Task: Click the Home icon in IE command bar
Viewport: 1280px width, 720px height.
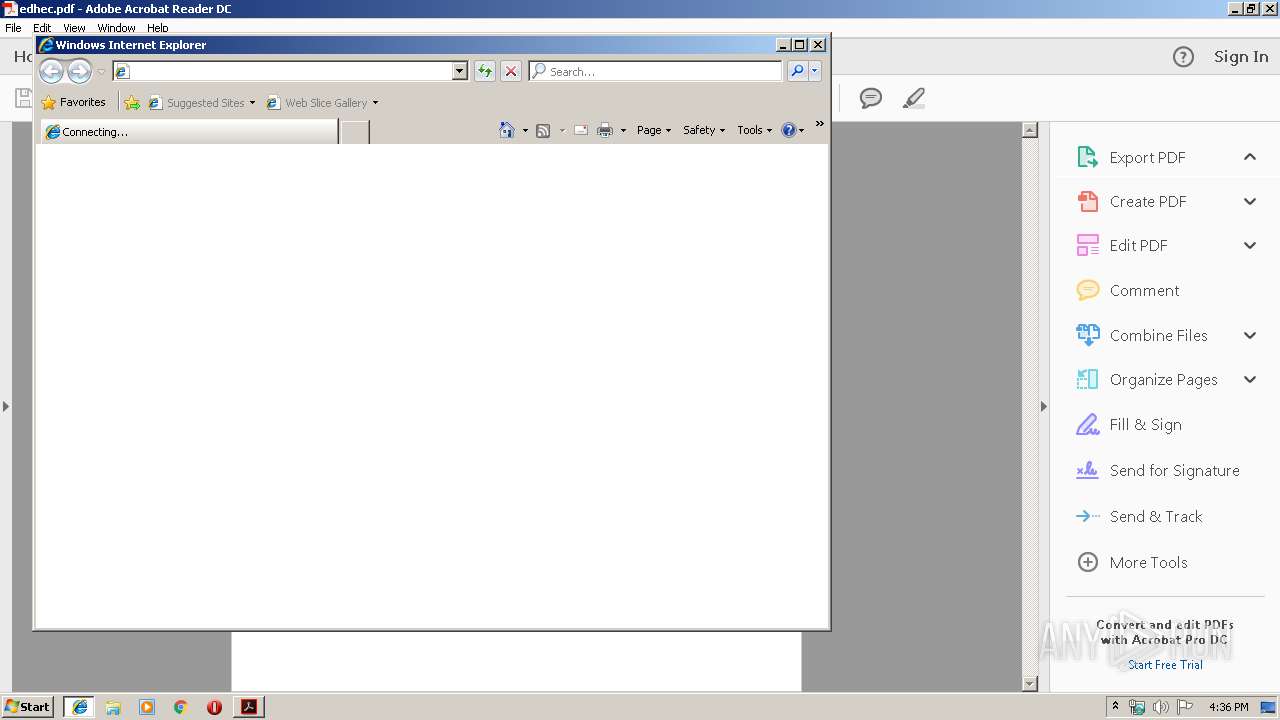Action: click(507, 130)
